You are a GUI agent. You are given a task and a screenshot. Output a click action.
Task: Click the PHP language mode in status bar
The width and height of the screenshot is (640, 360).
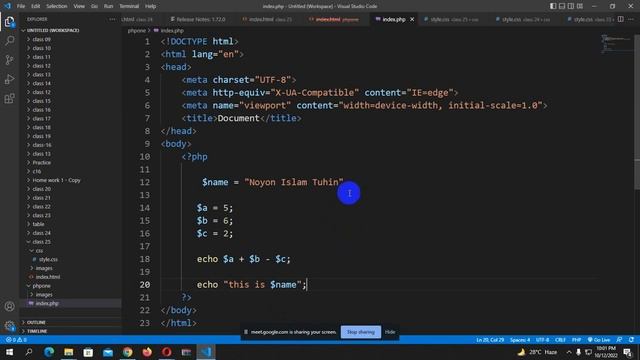pyautogui.click(x=576, y=340)
